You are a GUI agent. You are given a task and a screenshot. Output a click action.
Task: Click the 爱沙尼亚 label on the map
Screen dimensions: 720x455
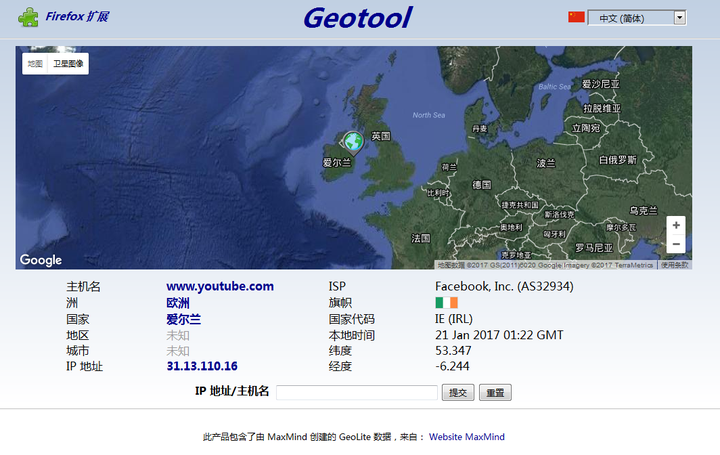[x=601, y=84]
